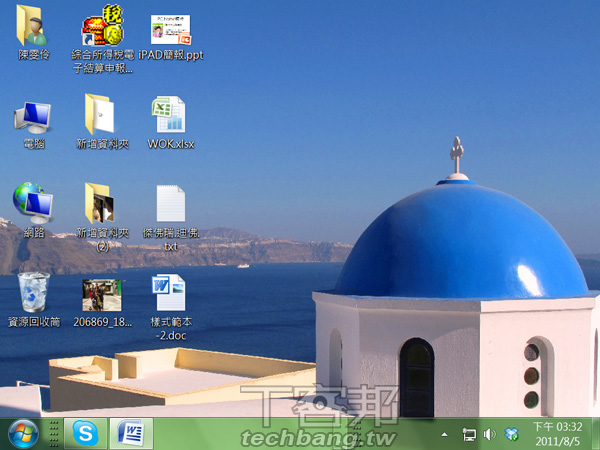Click the 網路 (Network) desktop icon
Image resolution: width=600 pixels, height=450 pixels.
coord(33,204)
